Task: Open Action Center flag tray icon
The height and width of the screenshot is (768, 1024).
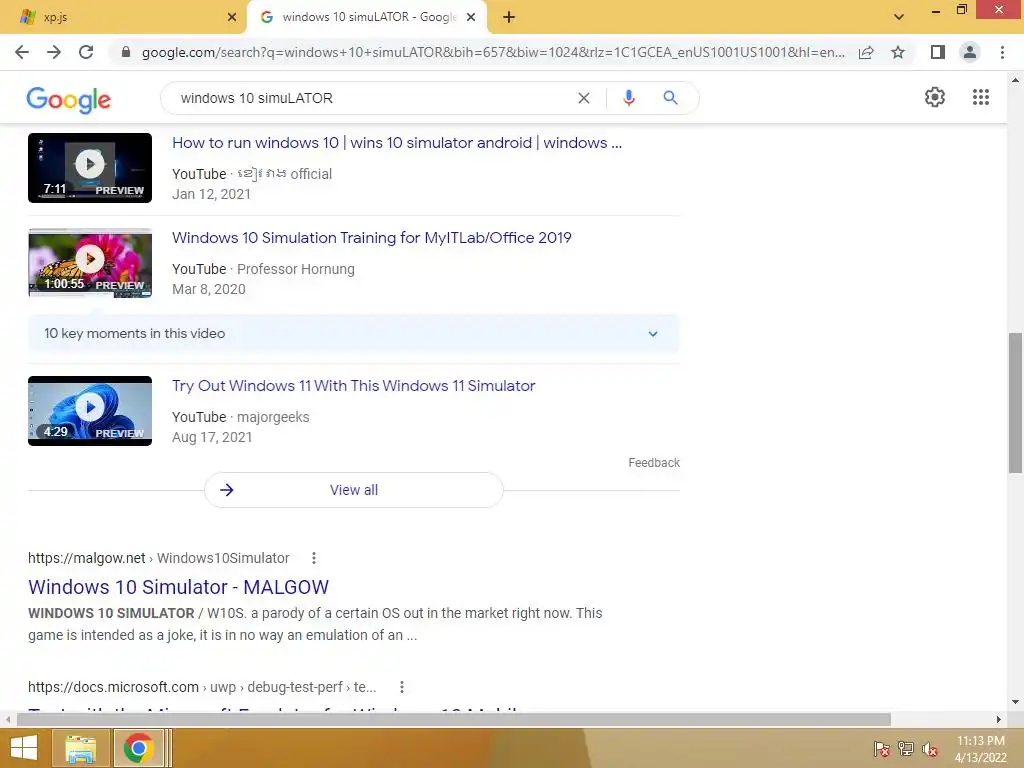Action: 881,749
